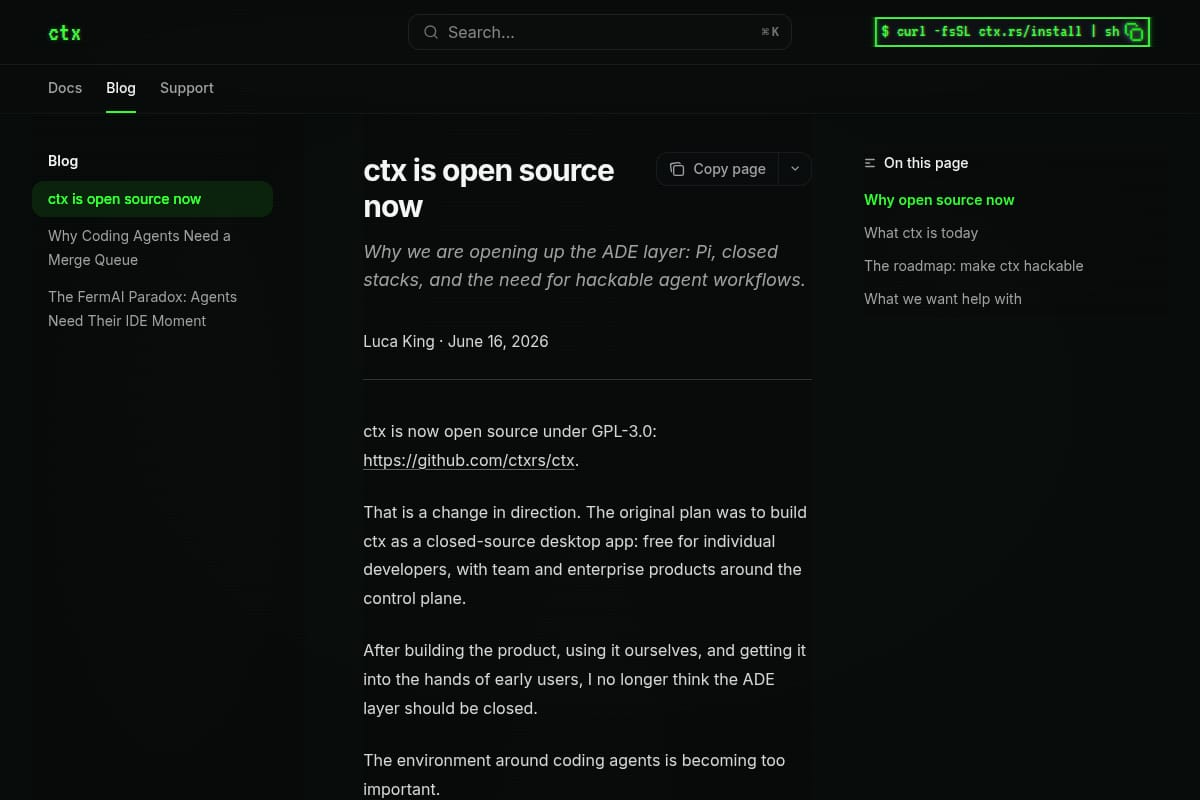Click paragraph starting After building the product
Image resolution: width=1200 pixels, height=800 pixels.
coord(585,679)
